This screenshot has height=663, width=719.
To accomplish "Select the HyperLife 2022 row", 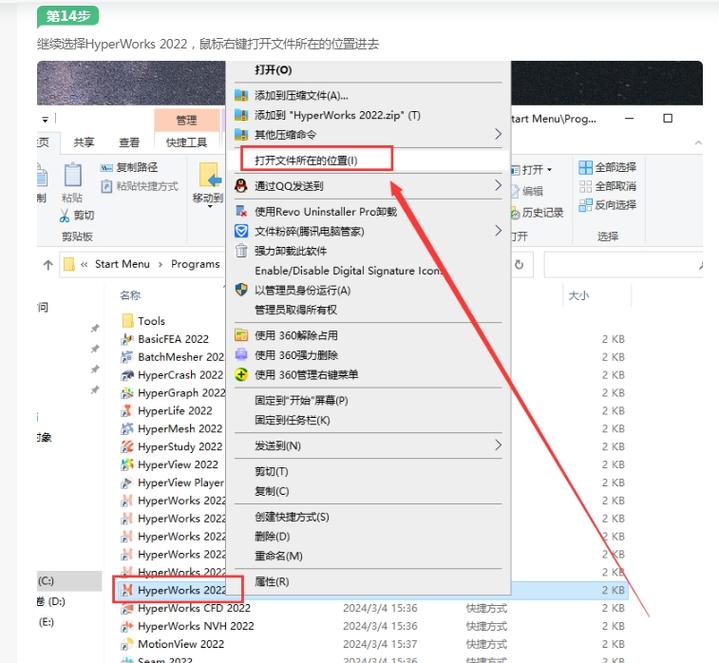I will [166, 411].
